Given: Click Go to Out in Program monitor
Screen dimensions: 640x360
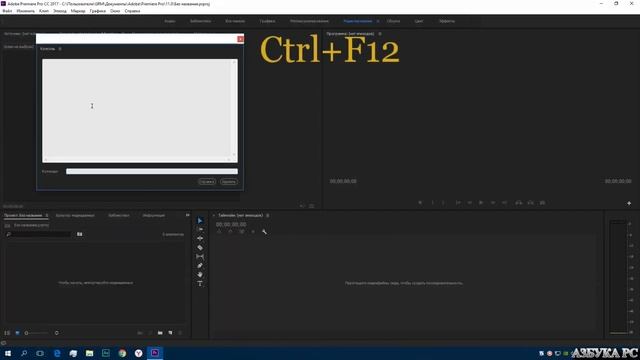Looking at the screenshot, I should [x=504, y=202].
